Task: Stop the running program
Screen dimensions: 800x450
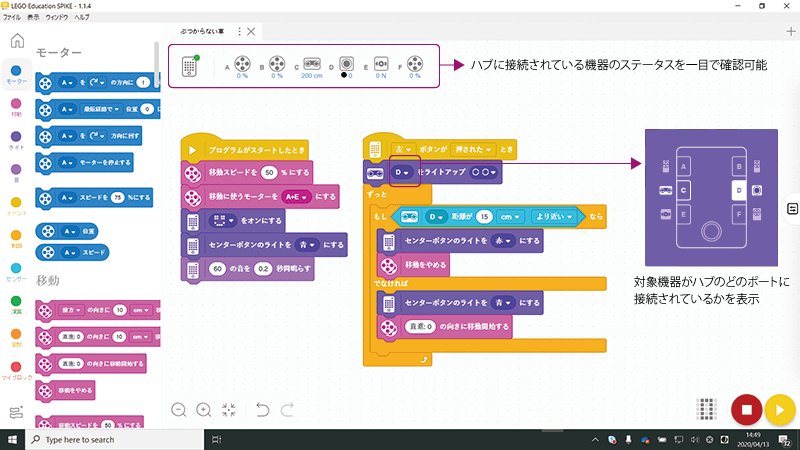Action: pos(746,410)
